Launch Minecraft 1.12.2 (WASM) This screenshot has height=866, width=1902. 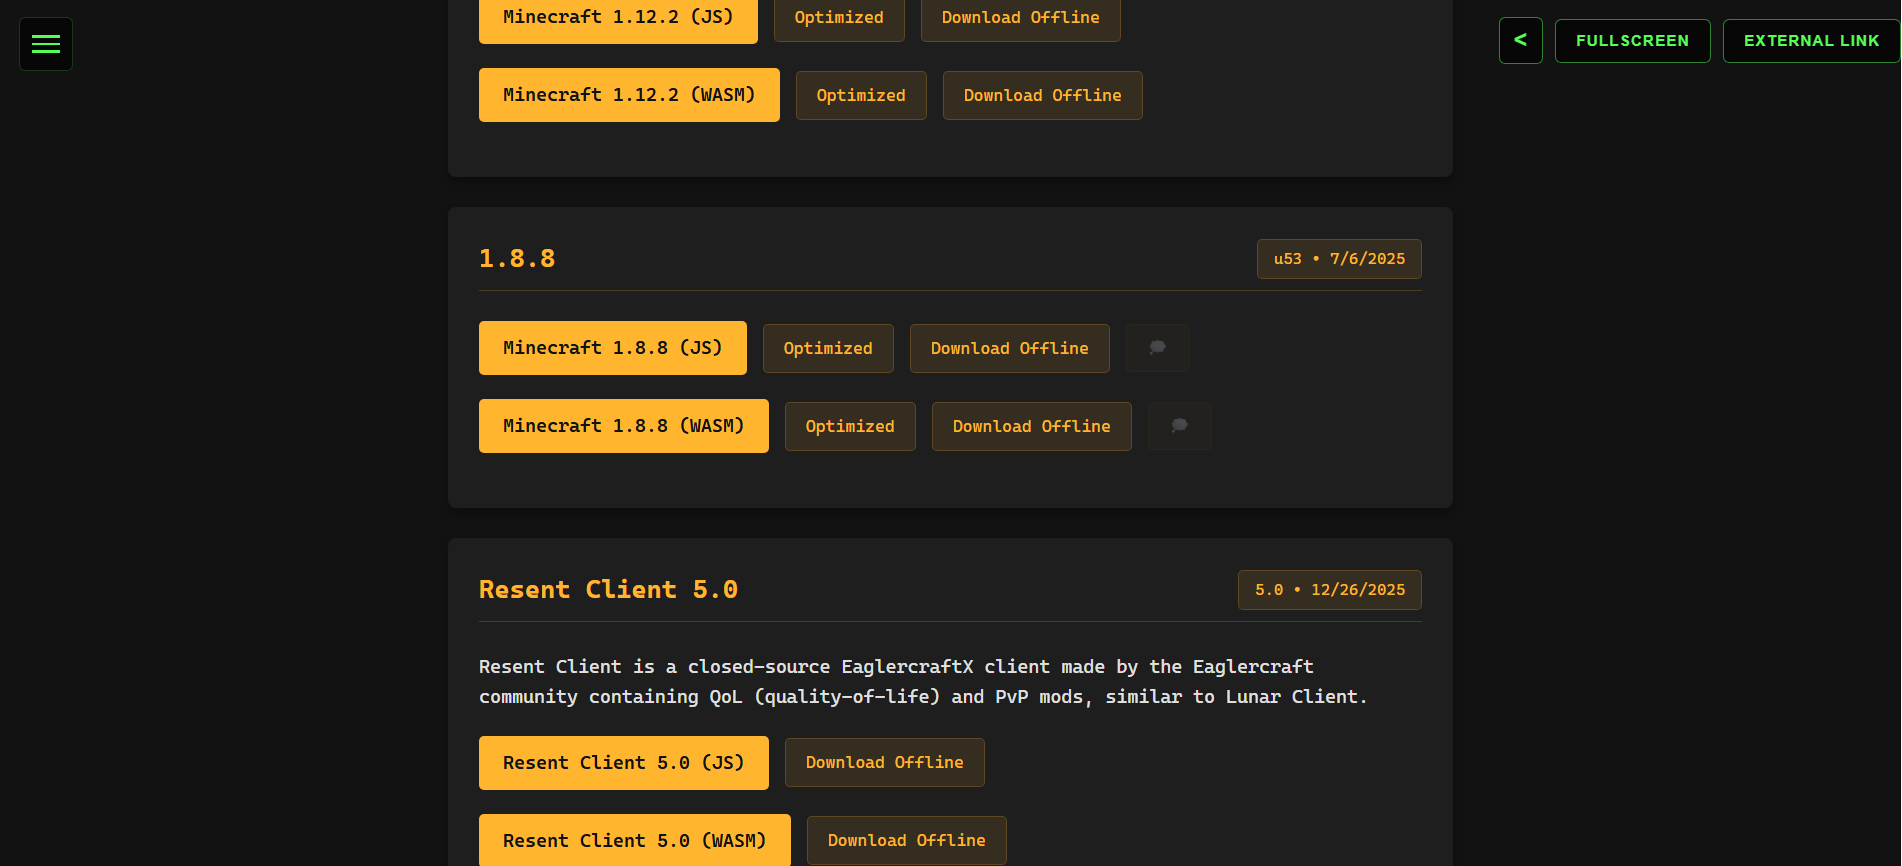tap(629, 95)
